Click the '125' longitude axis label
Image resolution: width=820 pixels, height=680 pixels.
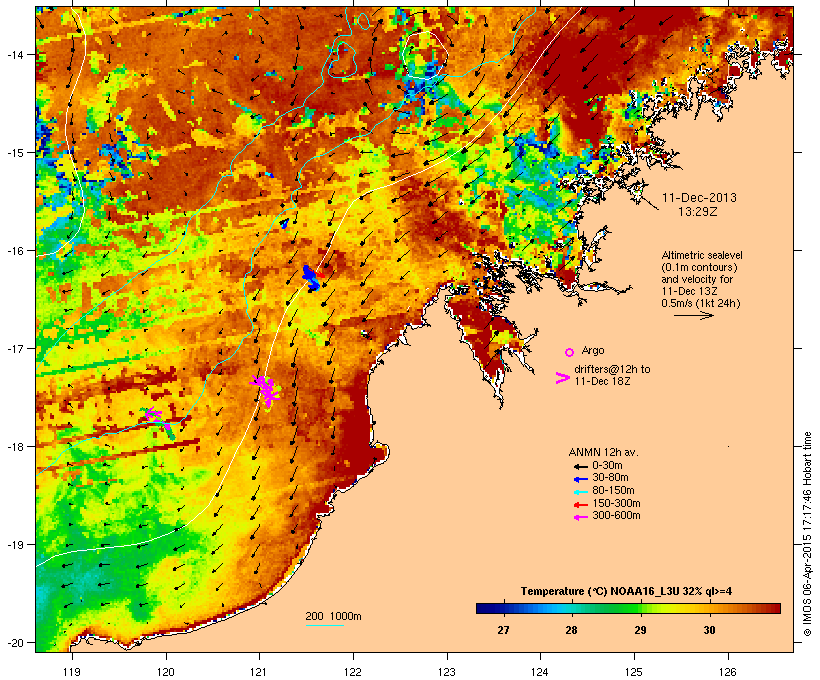tap(634, 672)
